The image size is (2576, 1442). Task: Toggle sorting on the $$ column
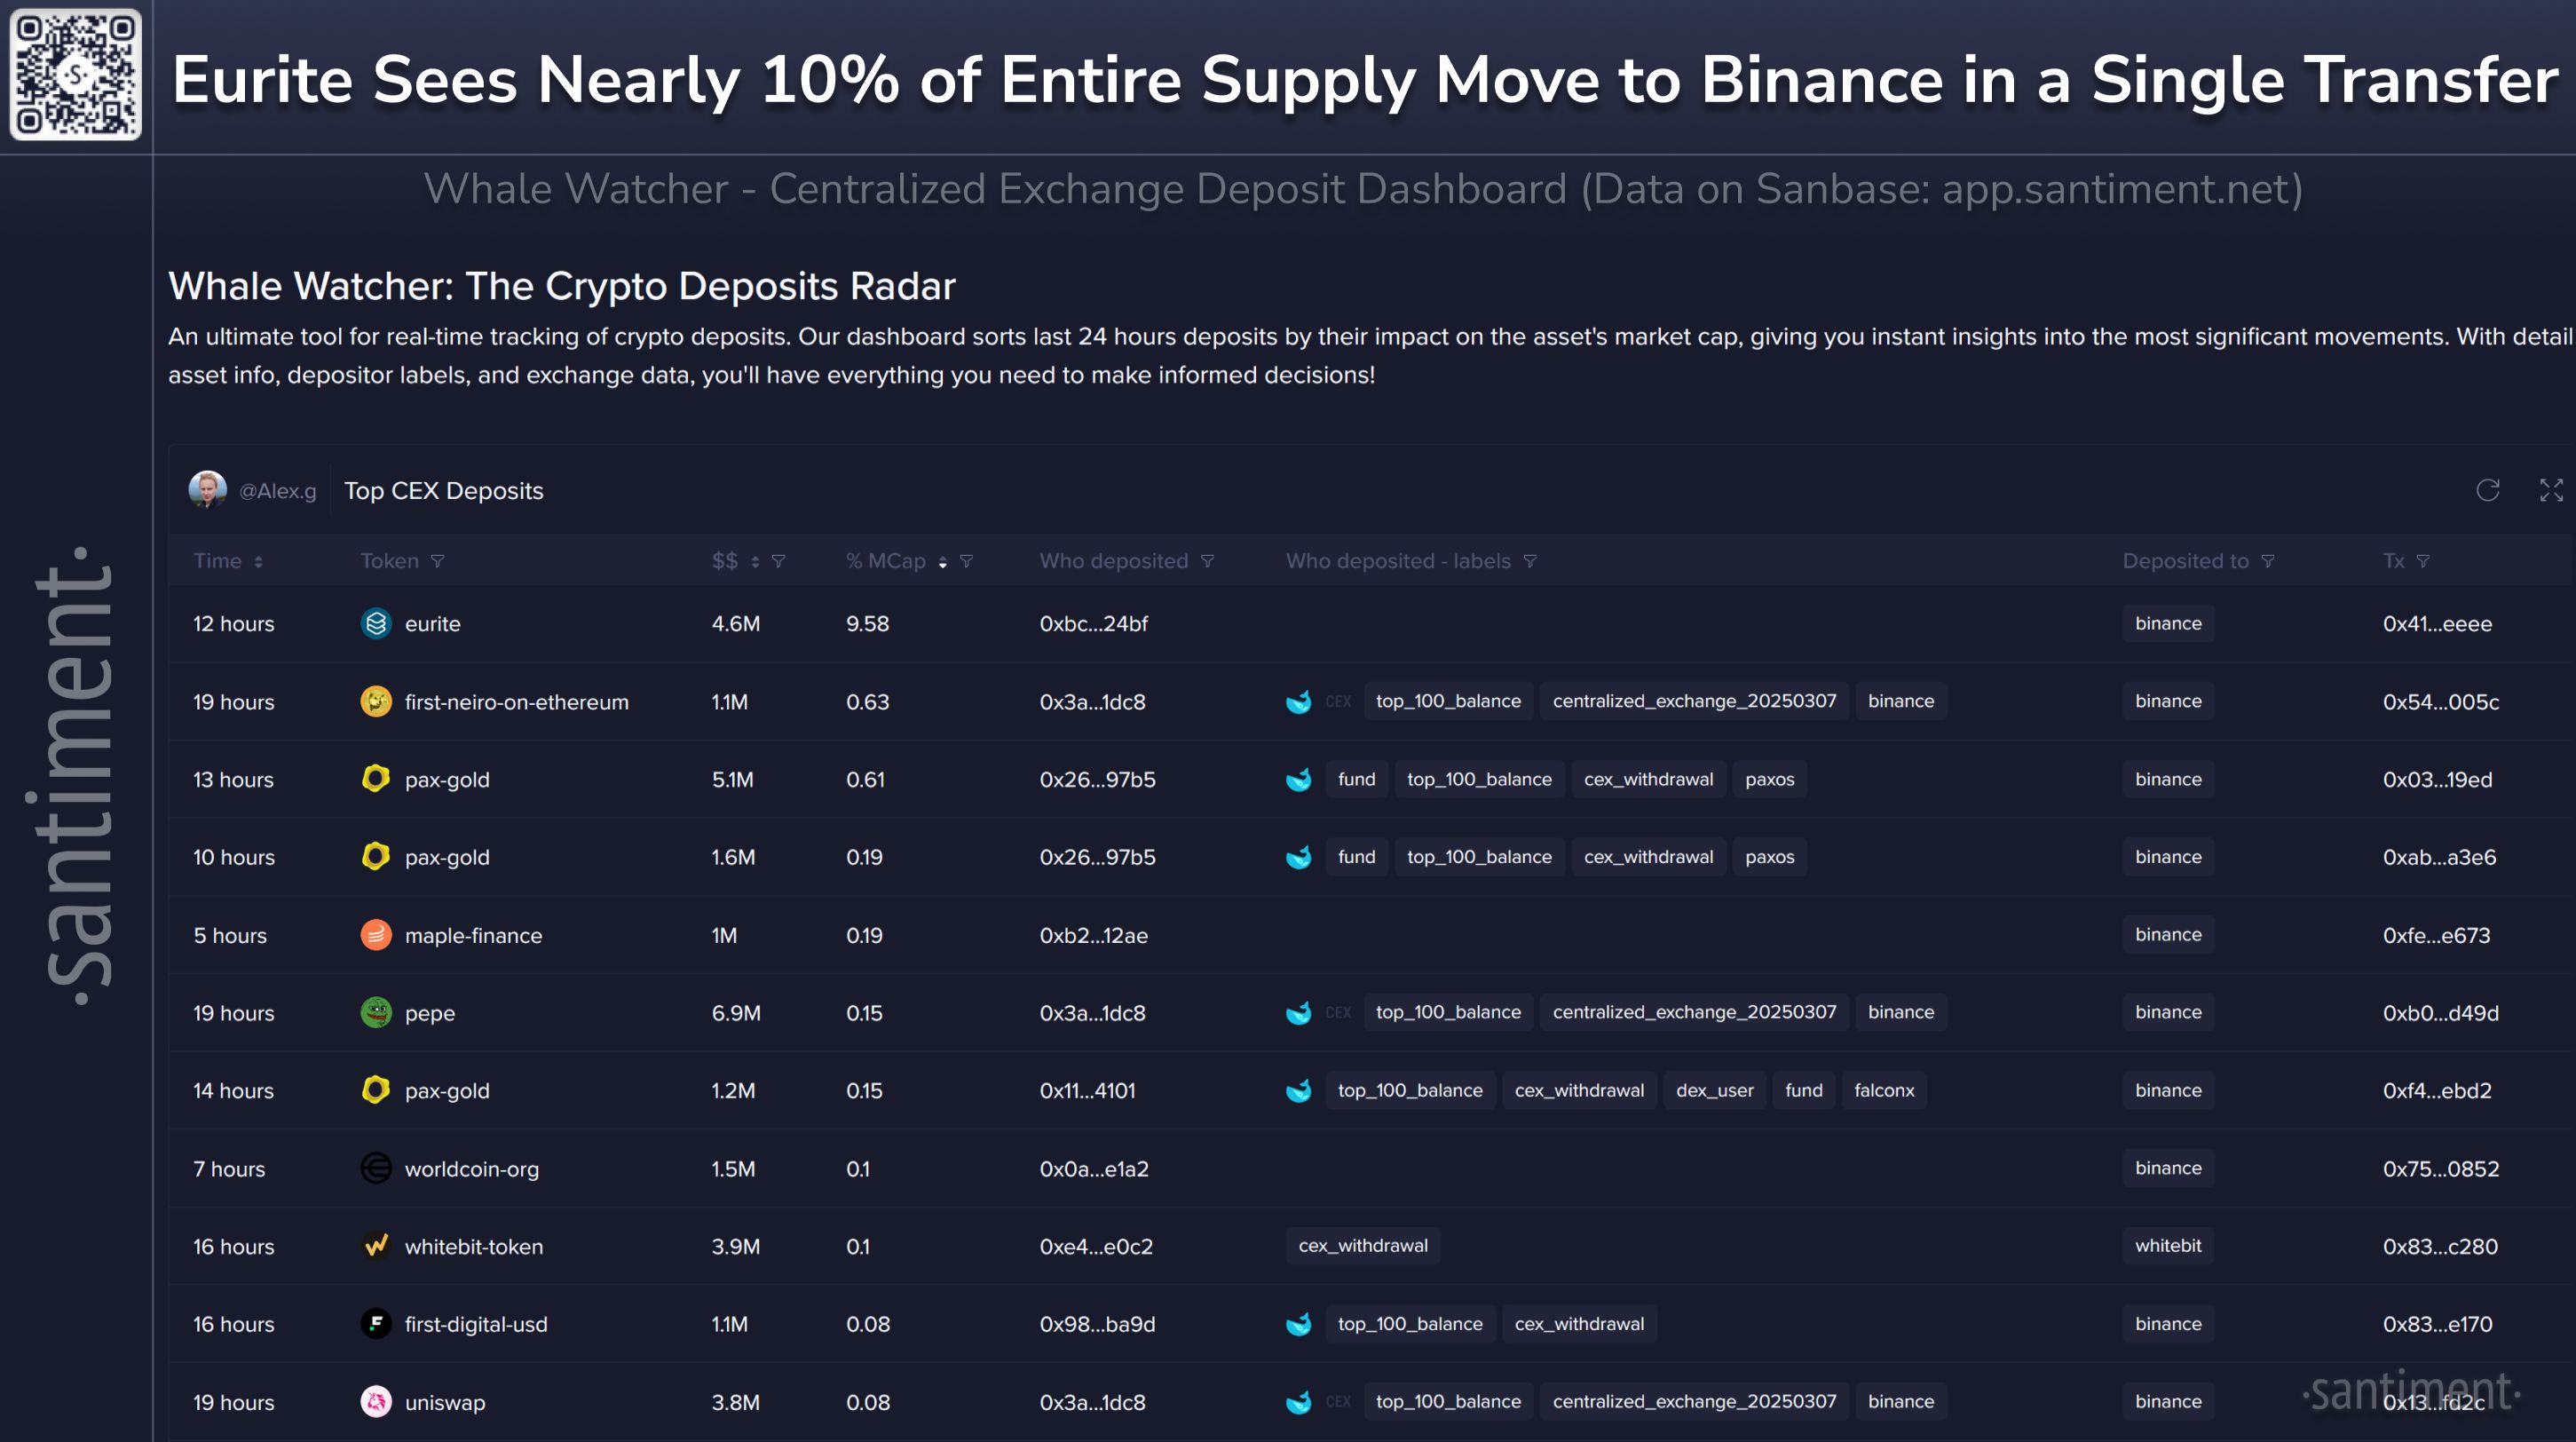tap(755, 562)
